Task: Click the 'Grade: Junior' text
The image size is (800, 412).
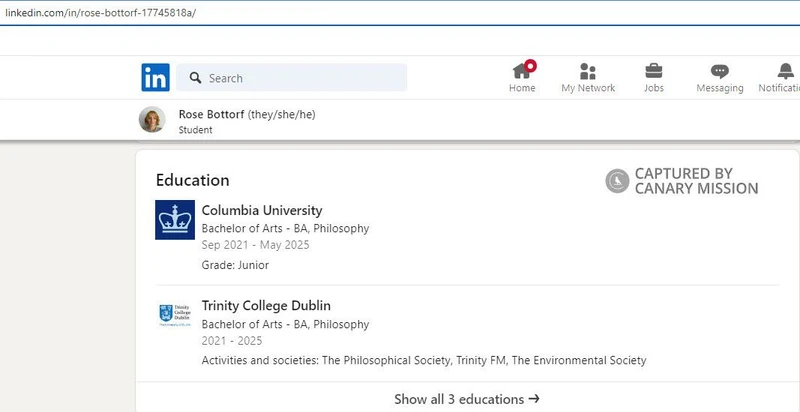Action: coord(235,265)
